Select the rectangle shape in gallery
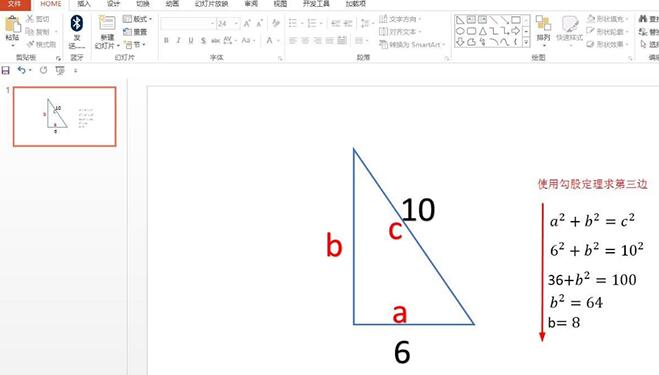Viewport: 659px width, 375px height. [516, 20]
